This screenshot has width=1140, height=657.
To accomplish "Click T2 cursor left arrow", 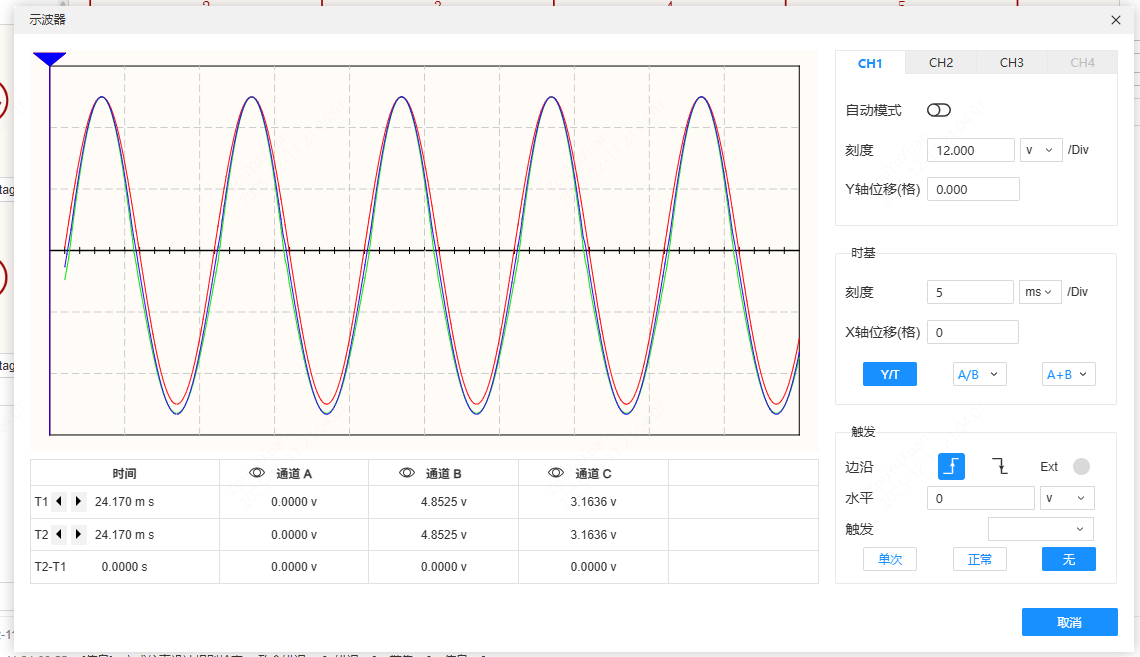I will (x=59, y=535).
